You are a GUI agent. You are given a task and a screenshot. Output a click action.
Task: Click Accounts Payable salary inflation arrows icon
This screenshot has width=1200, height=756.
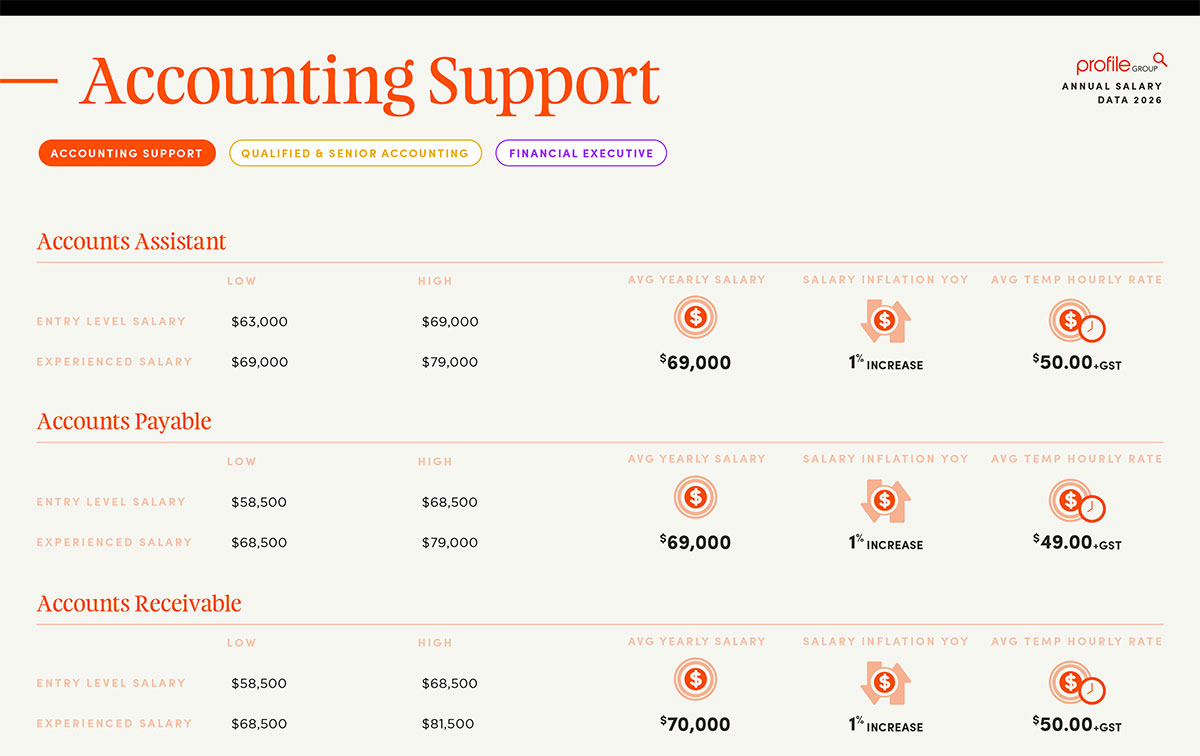point(885,501)
